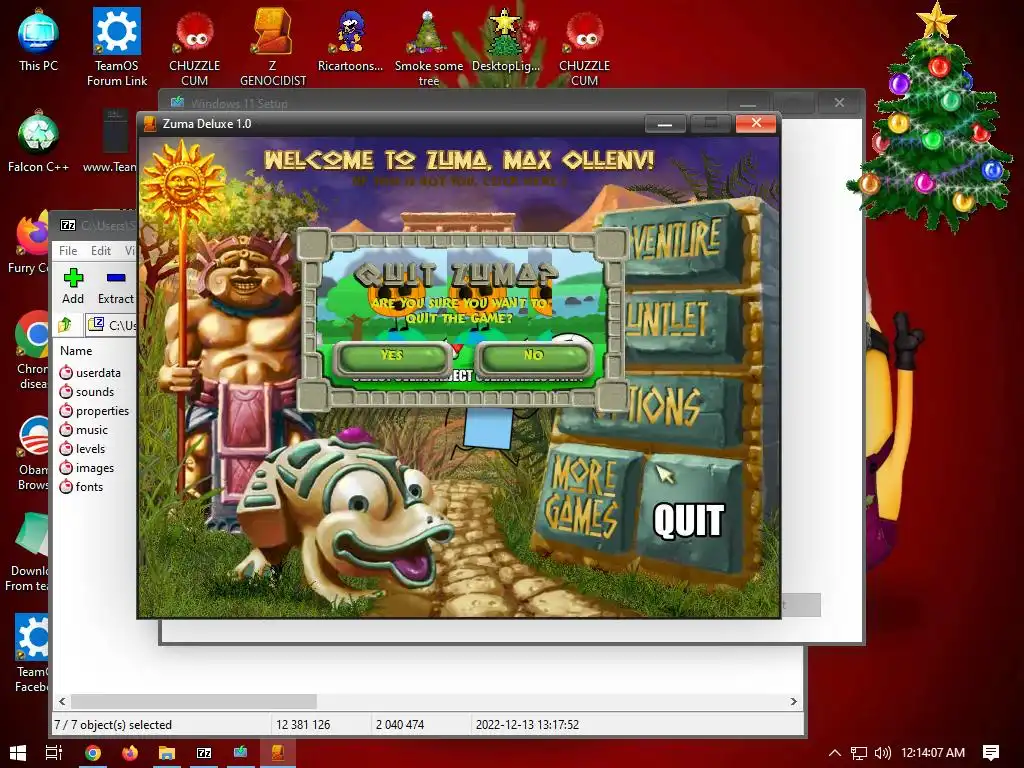Viewport: 1024px width, 768px height.
Task: Select the properties folder in 7-Zip
Action: coord(95,411)
